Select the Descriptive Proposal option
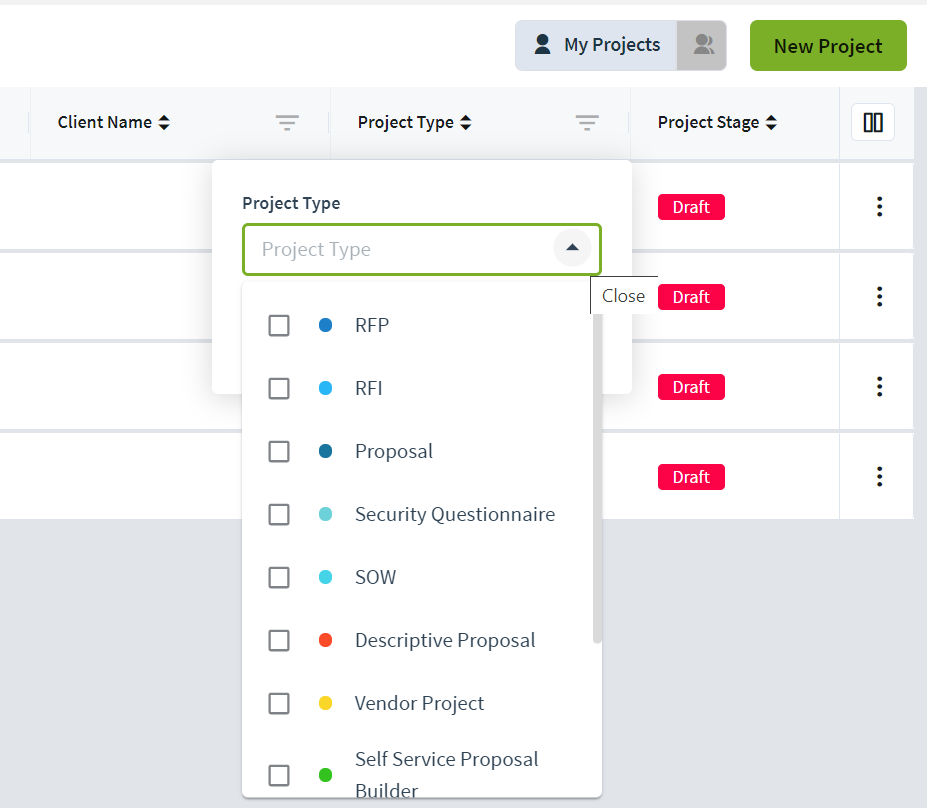The height and width of the screenshot is (808, 927). click(x=419, y=640)
